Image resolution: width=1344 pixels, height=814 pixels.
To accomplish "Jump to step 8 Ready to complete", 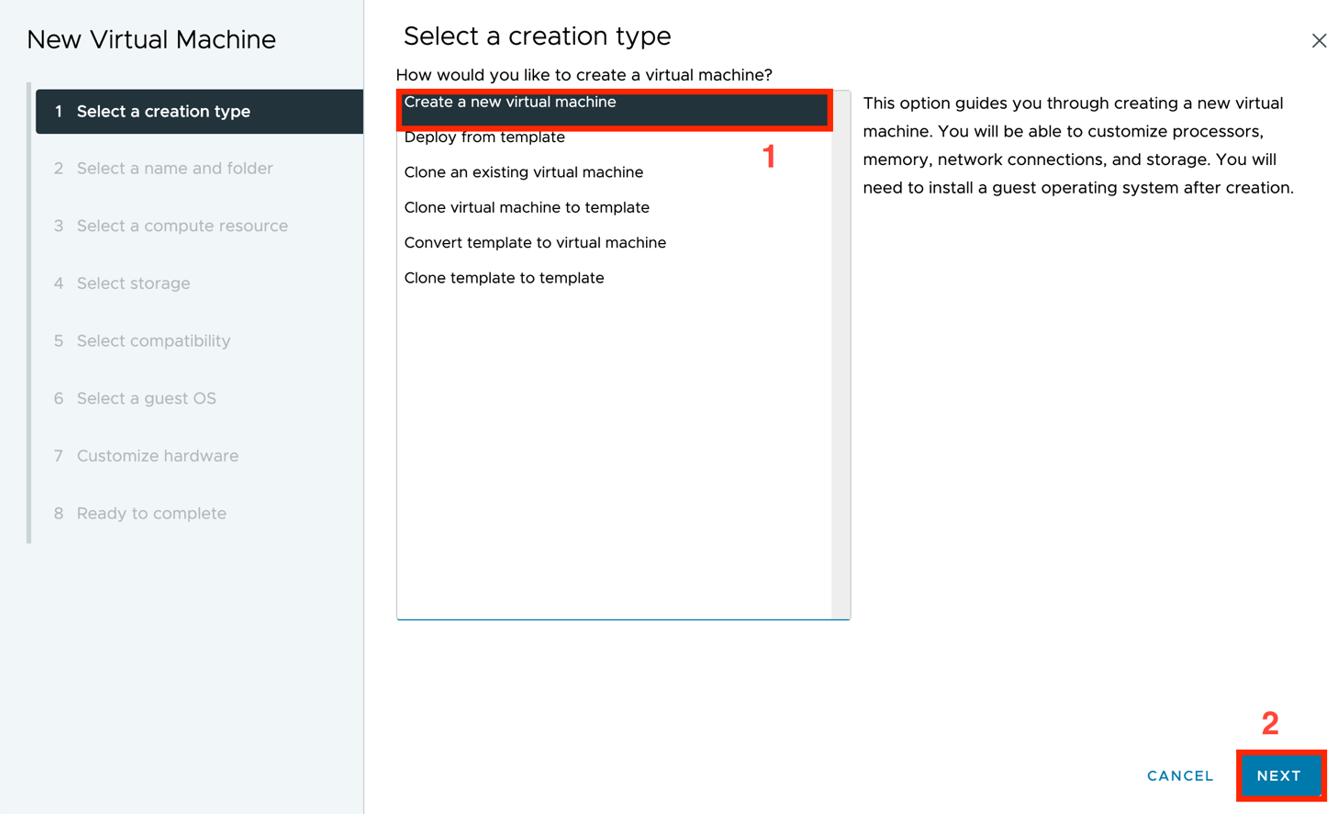I will pyautogui.click(x=151, y=514).
